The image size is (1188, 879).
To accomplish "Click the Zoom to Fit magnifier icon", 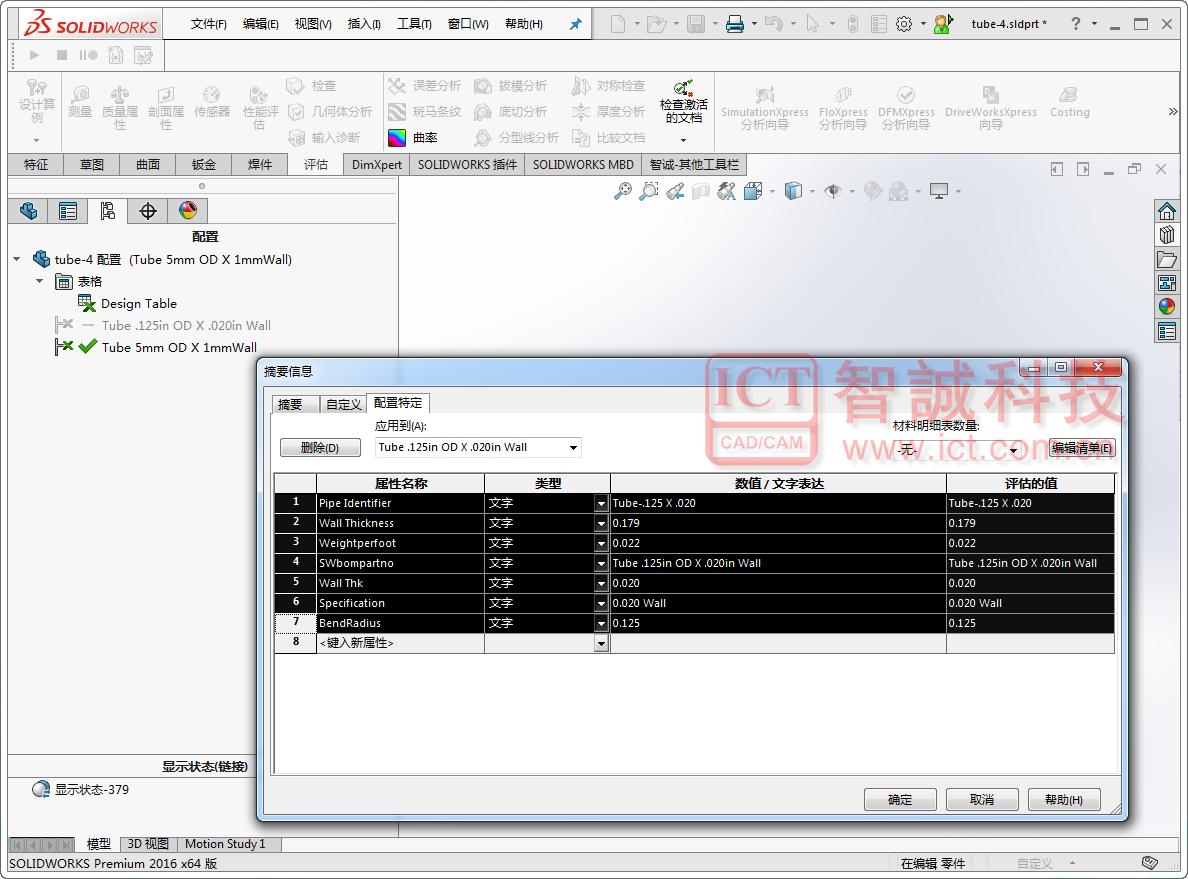I will 623,191.
